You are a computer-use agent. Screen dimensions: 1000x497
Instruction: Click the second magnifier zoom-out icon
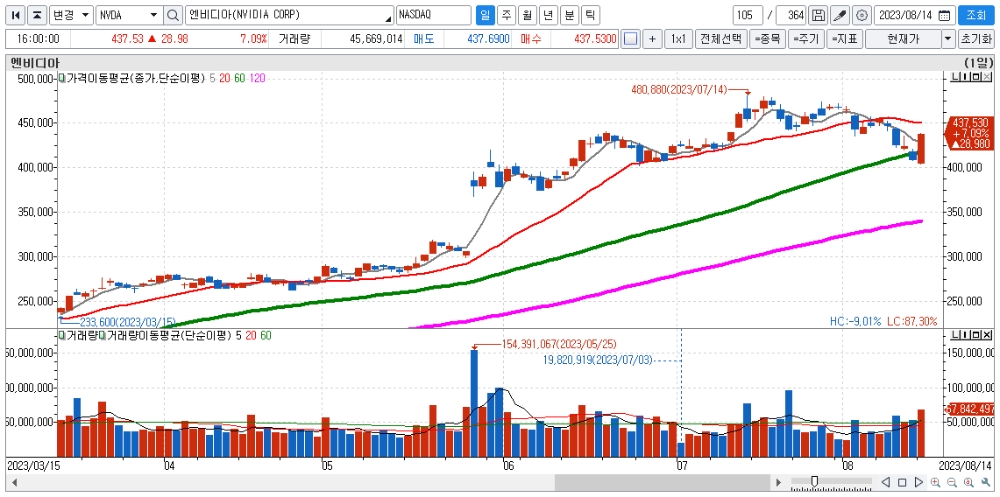pyautogui.click(x=952, y=482)
